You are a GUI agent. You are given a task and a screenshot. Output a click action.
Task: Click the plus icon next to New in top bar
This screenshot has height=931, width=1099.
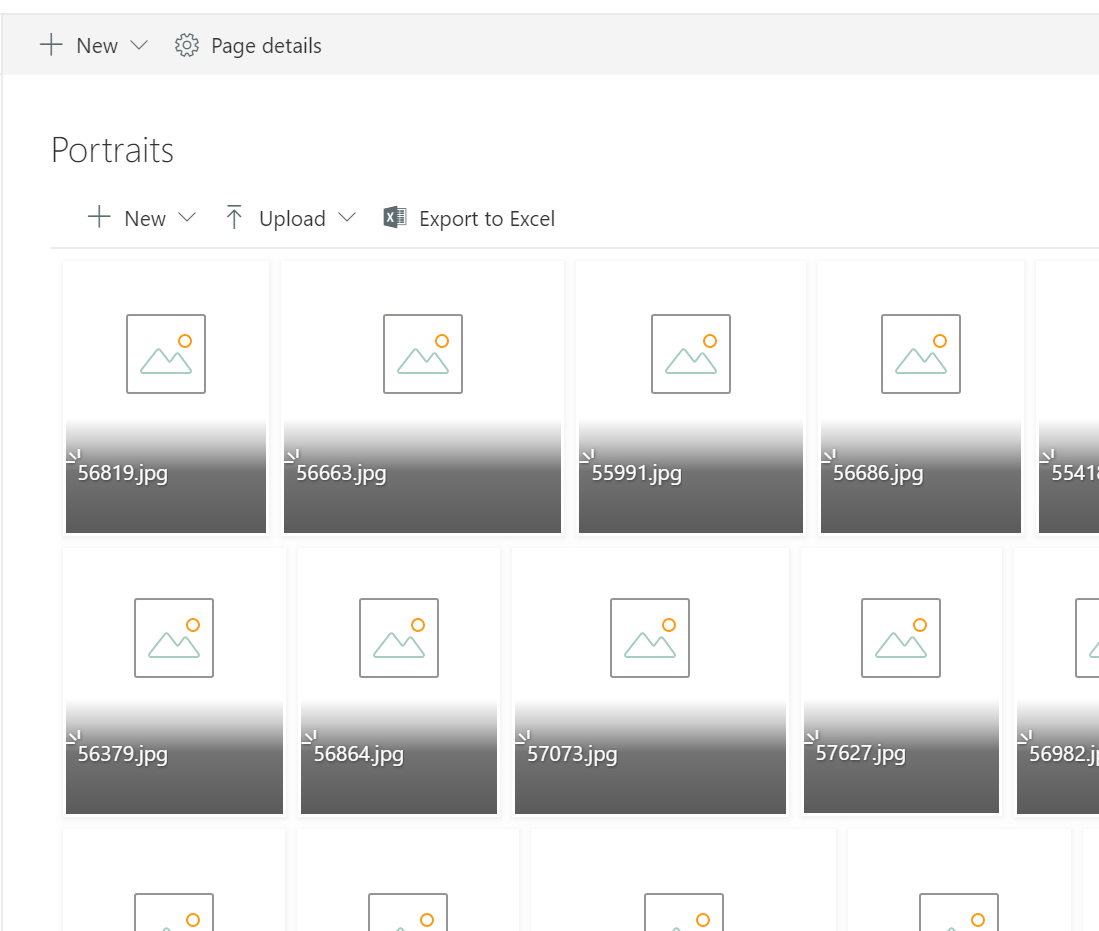pos(51,45)
